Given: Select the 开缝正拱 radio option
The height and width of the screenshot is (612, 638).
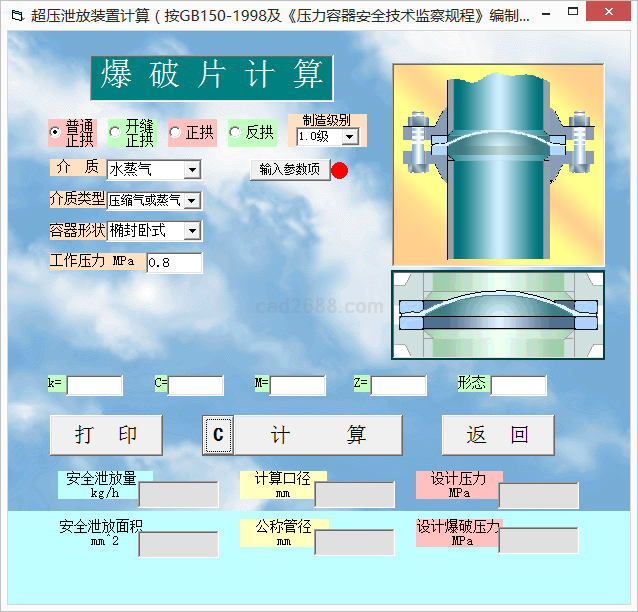Looking at the screenshot, I should 115,133.
